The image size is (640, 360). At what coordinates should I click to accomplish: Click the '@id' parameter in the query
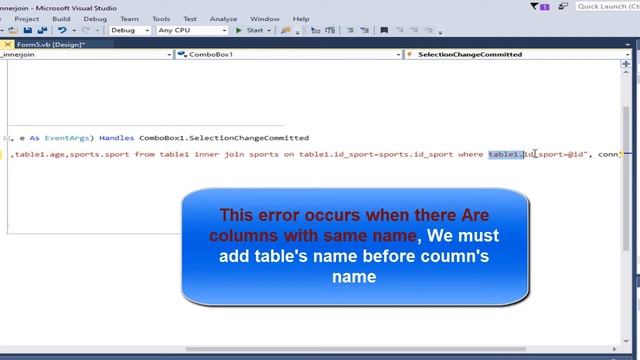click(575, 154)
